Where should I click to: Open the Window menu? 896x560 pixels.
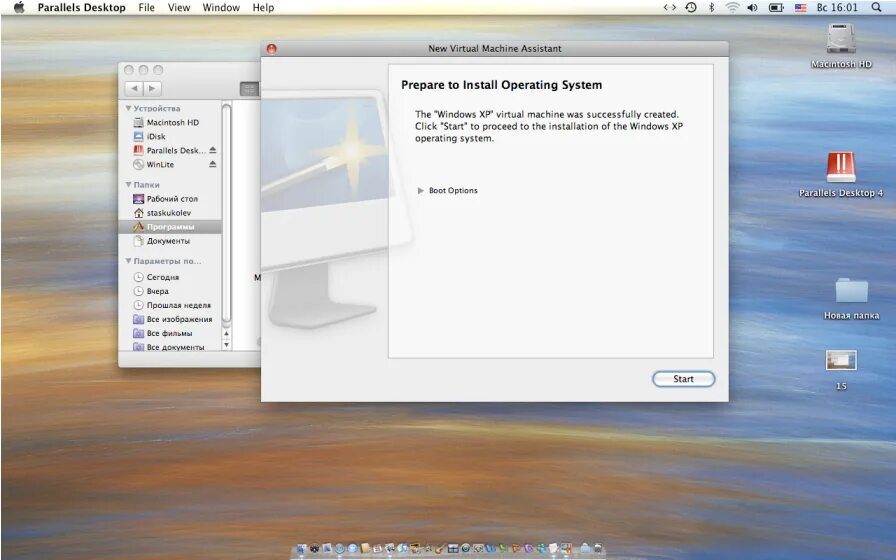click(x=221, y=7)
